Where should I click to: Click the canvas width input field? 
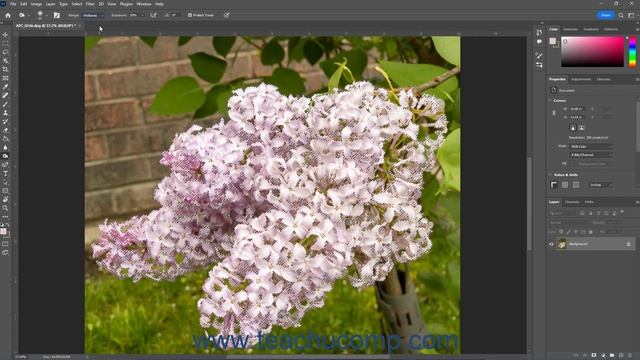(577, 109)
